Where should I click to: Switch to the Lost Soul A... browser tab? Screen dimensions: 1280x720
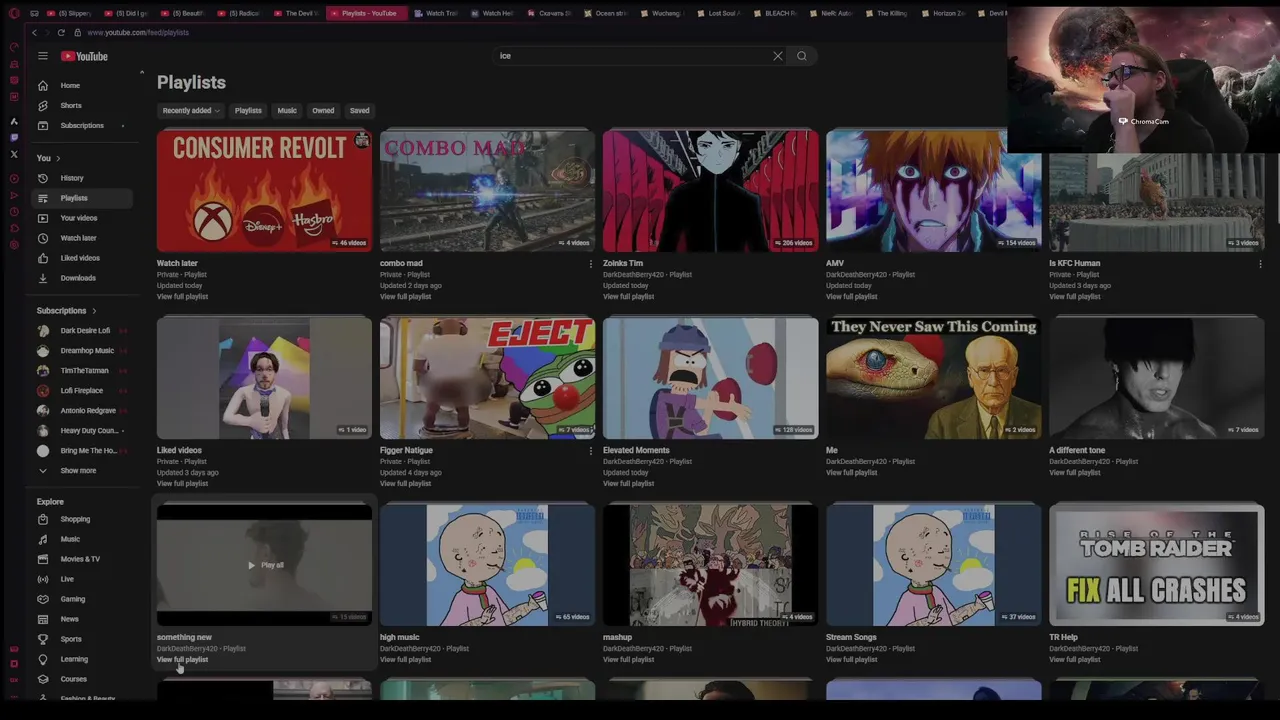719,14
